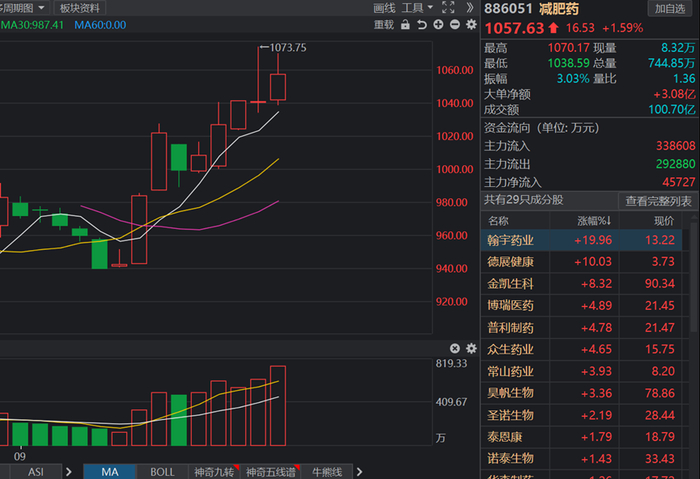The width and height of the screenshot is (700, 479).
Task: Open volume panel settings gear
Action: click(x=471, y=348)
